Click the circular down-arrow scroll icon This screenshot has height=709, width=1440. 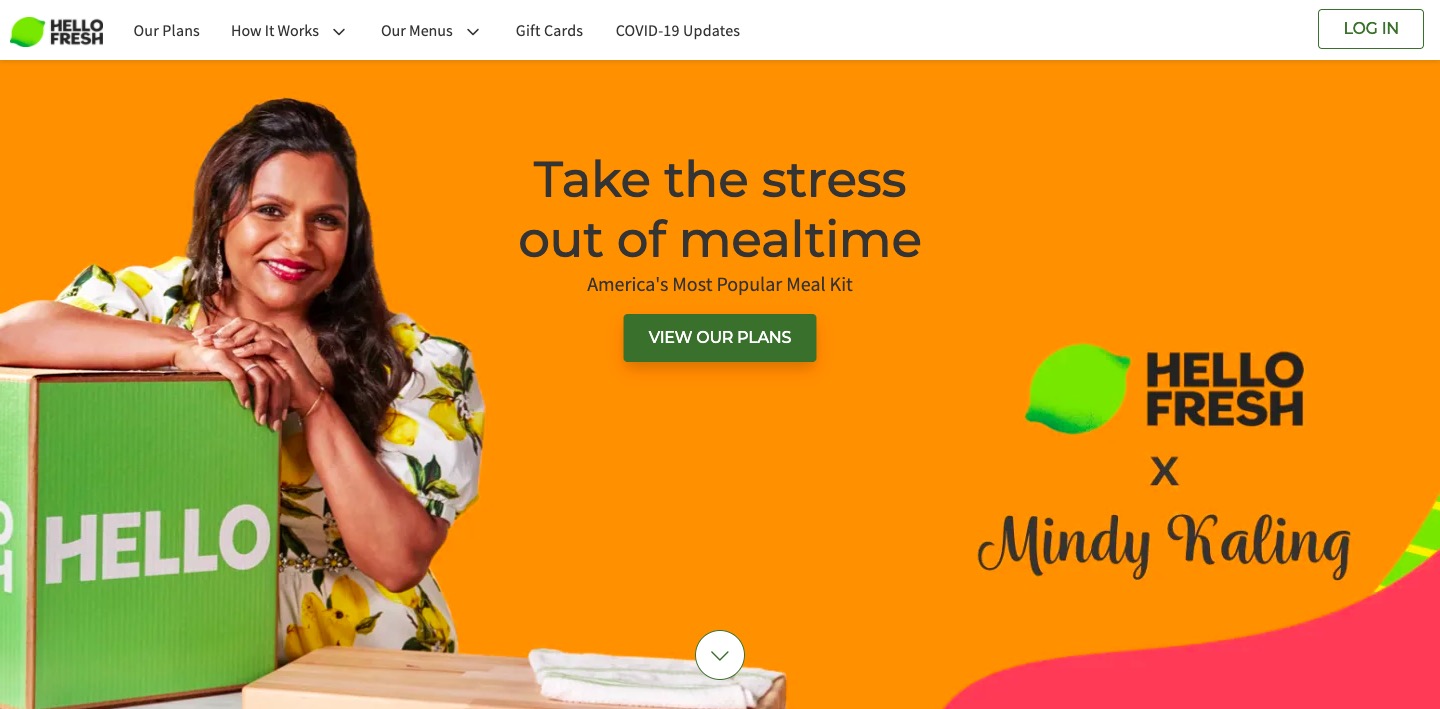[720, 655]
